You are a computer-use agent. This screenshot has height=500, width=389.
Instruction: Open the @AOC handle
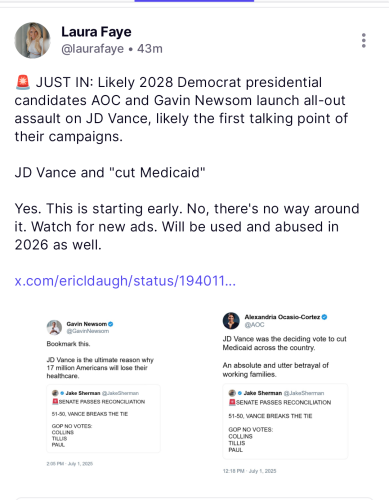pyautogui.click(x=254, y=325)
